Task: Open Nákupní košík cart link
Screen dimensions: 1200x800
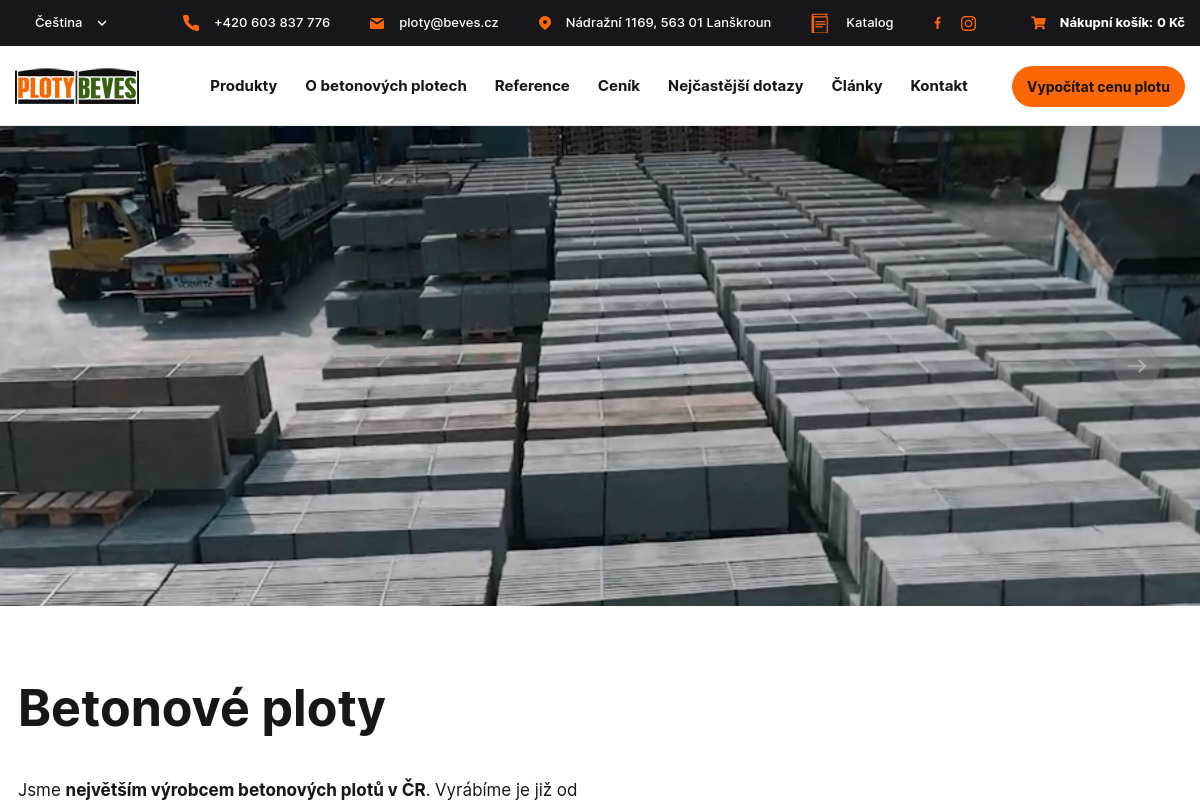Action: click(1122, 23)
